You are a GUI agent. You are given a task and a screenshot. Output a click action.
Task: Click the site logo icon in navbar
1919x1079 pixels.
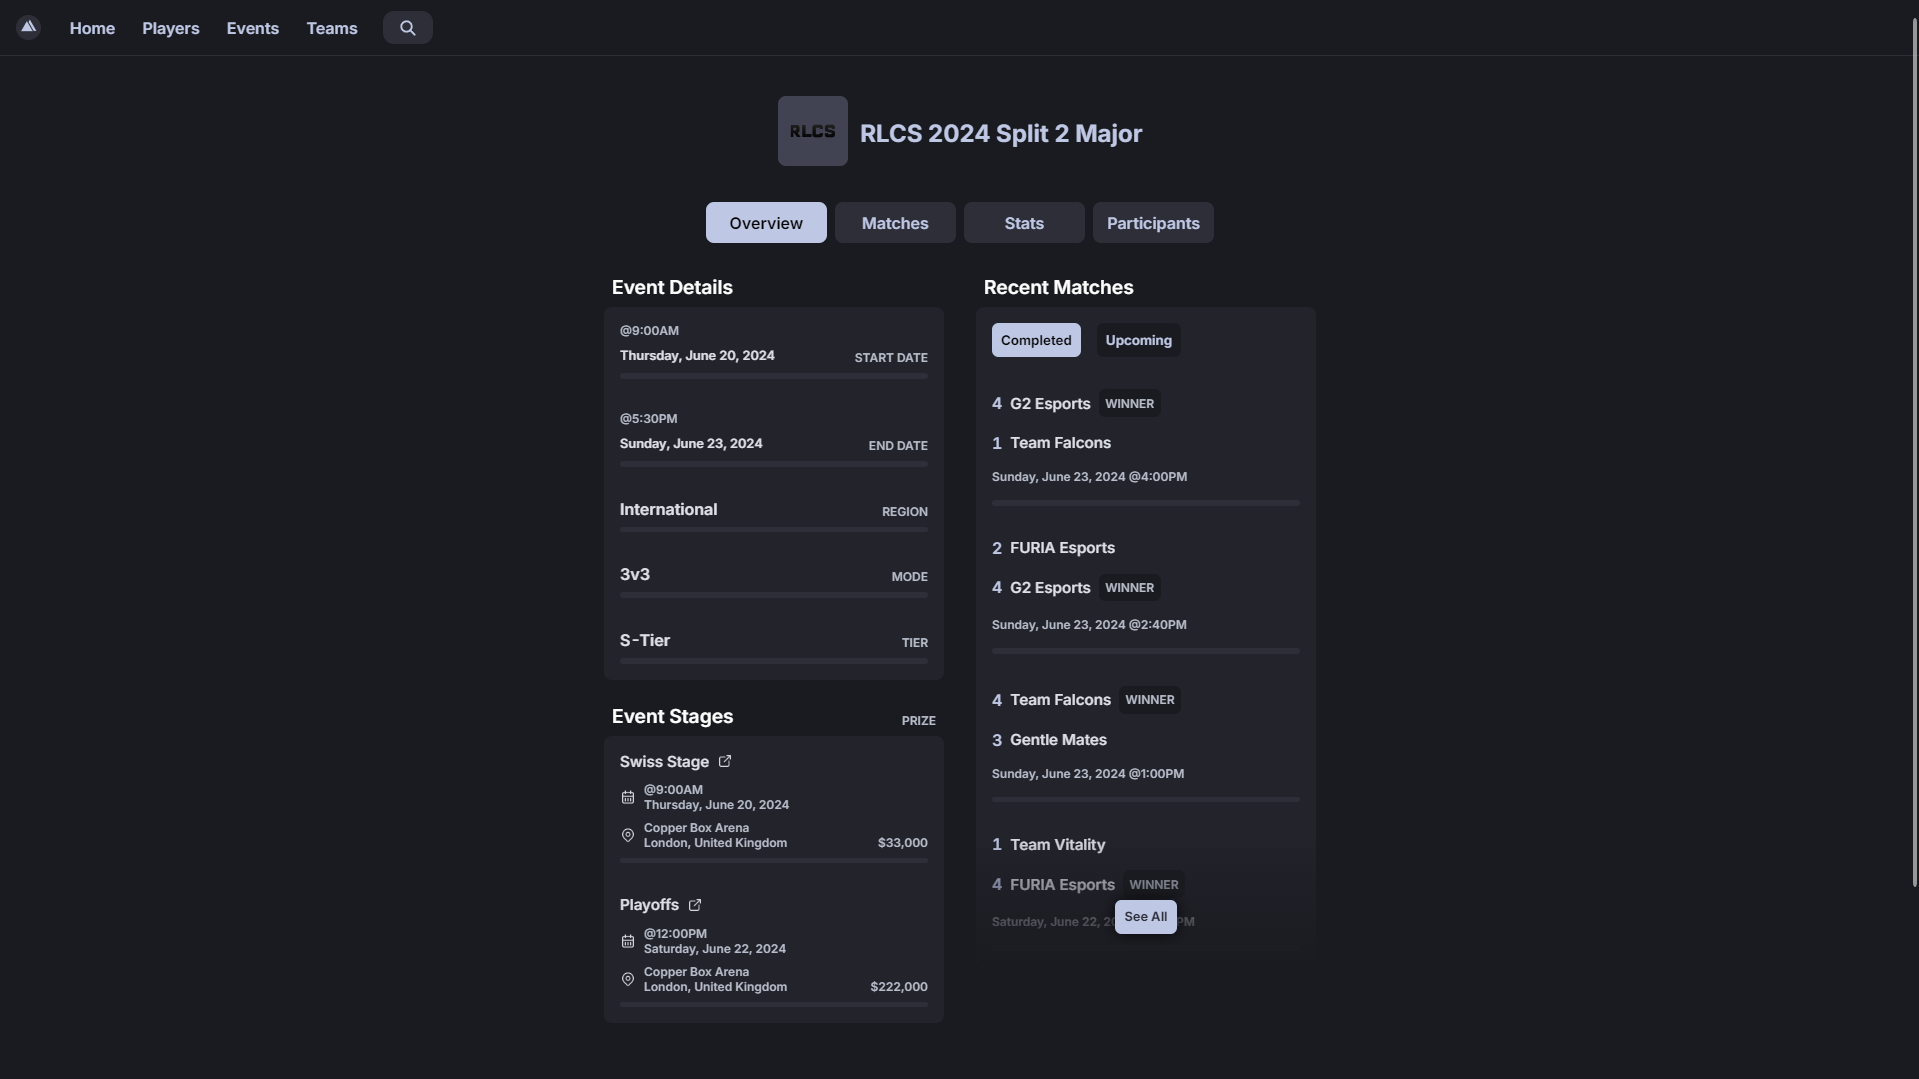pyautogui.click(x=28, y=27)
